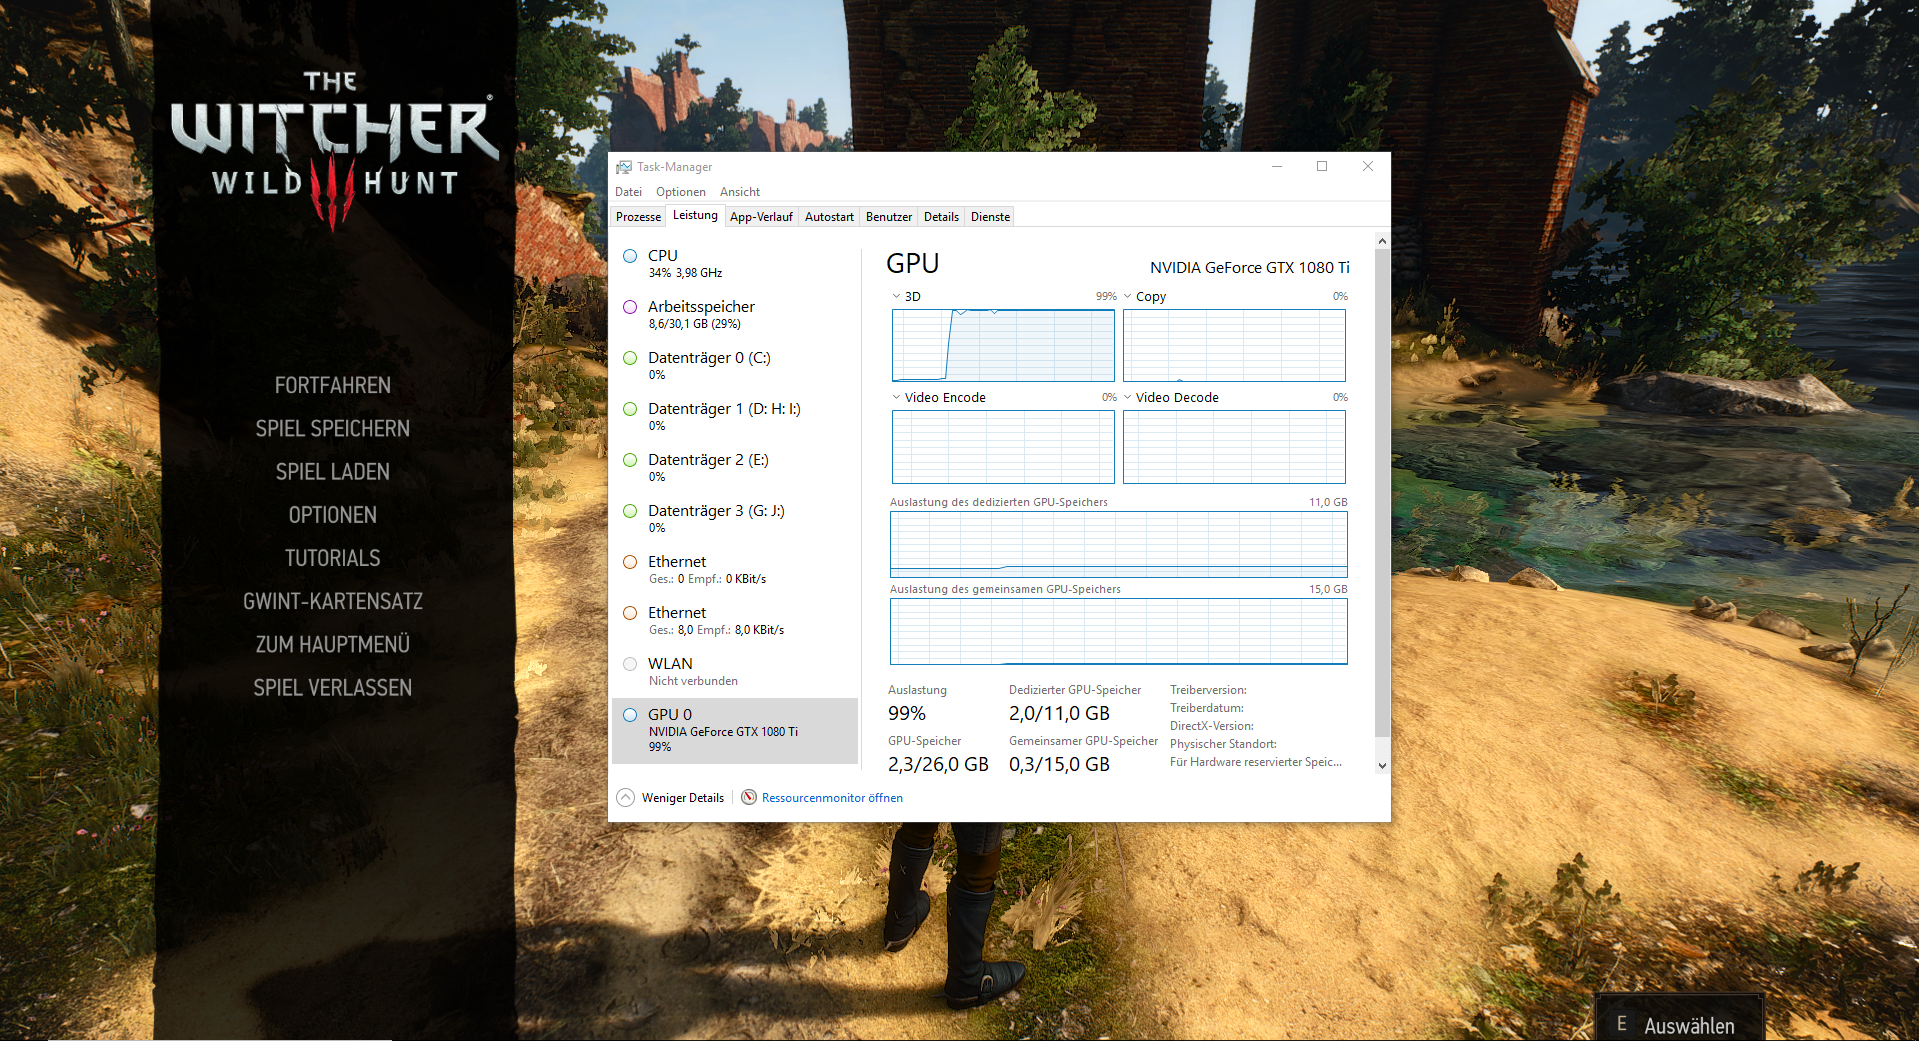The image size is (1919, 1041).
Task: Open the Datei menu
Action: (628, 191)
